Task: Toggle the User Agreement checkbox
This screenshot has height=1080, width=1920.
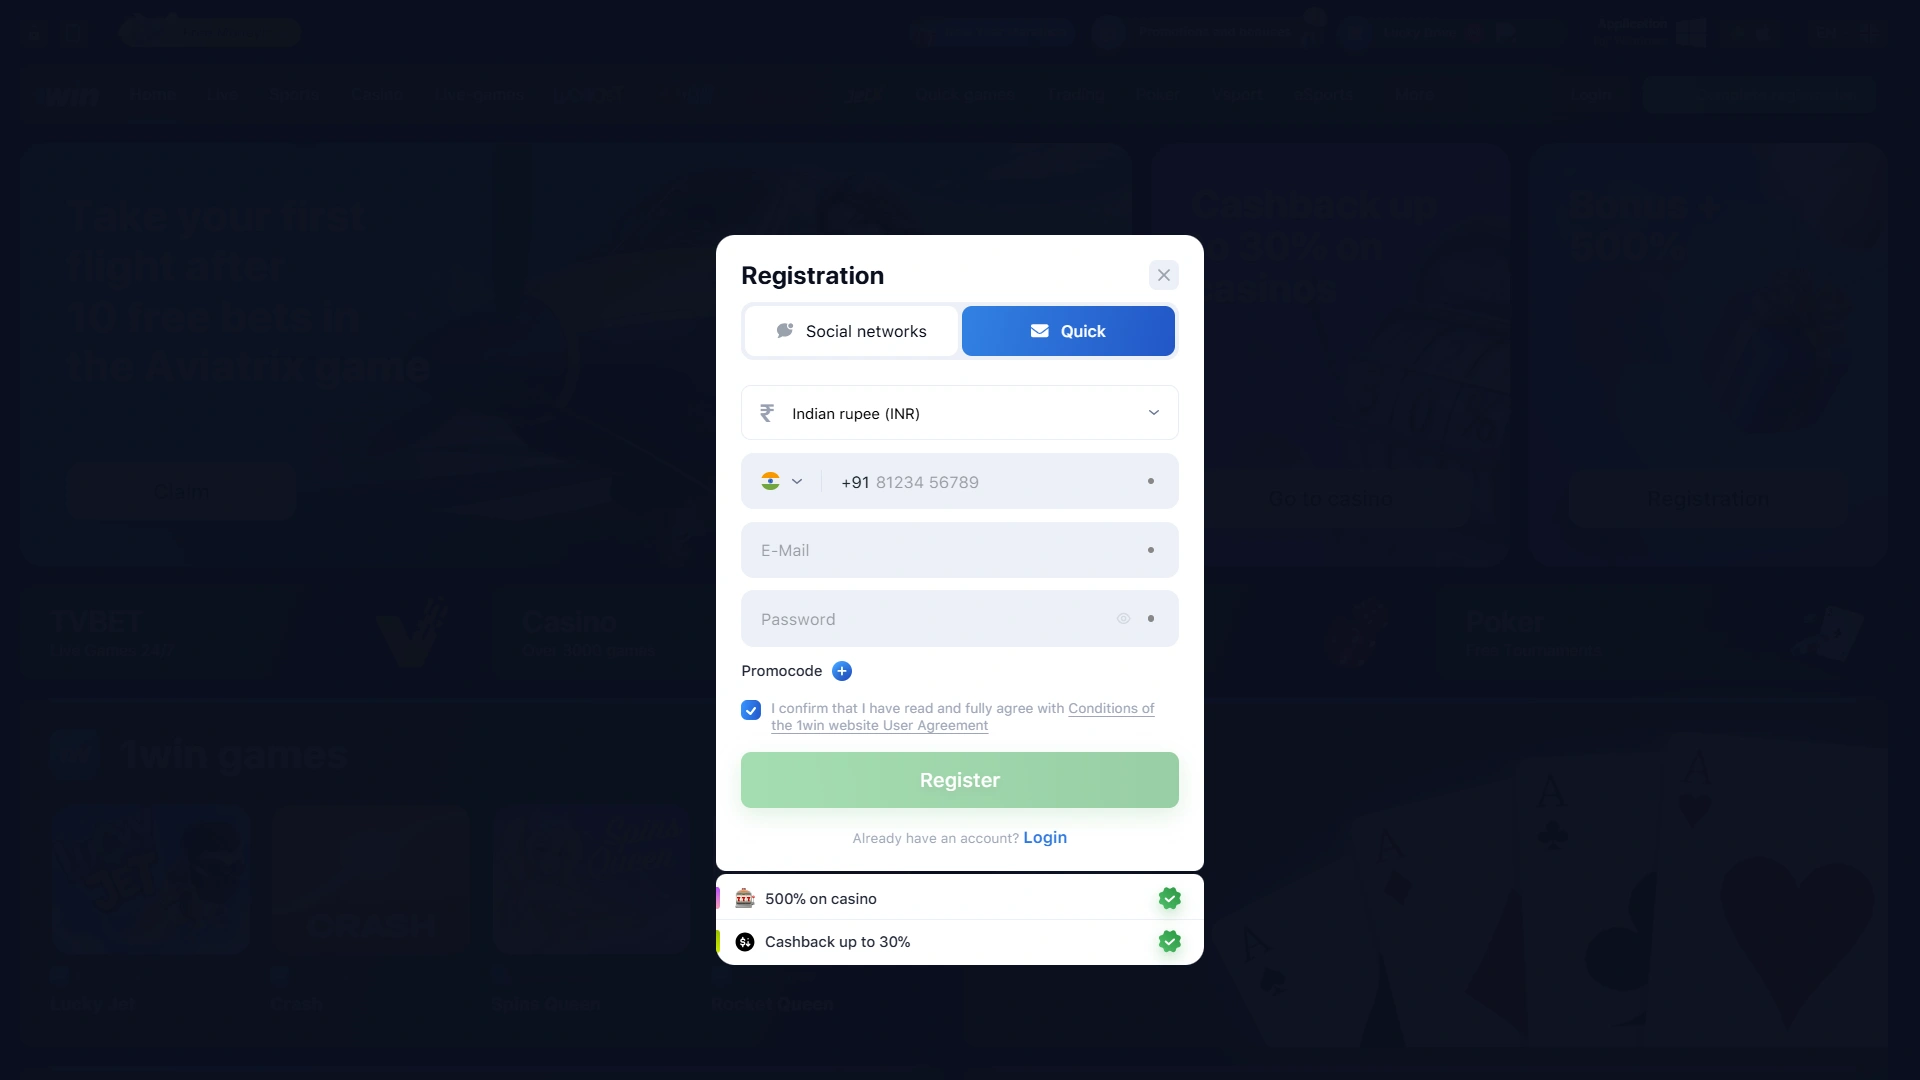Action: (x=752, y=711)
